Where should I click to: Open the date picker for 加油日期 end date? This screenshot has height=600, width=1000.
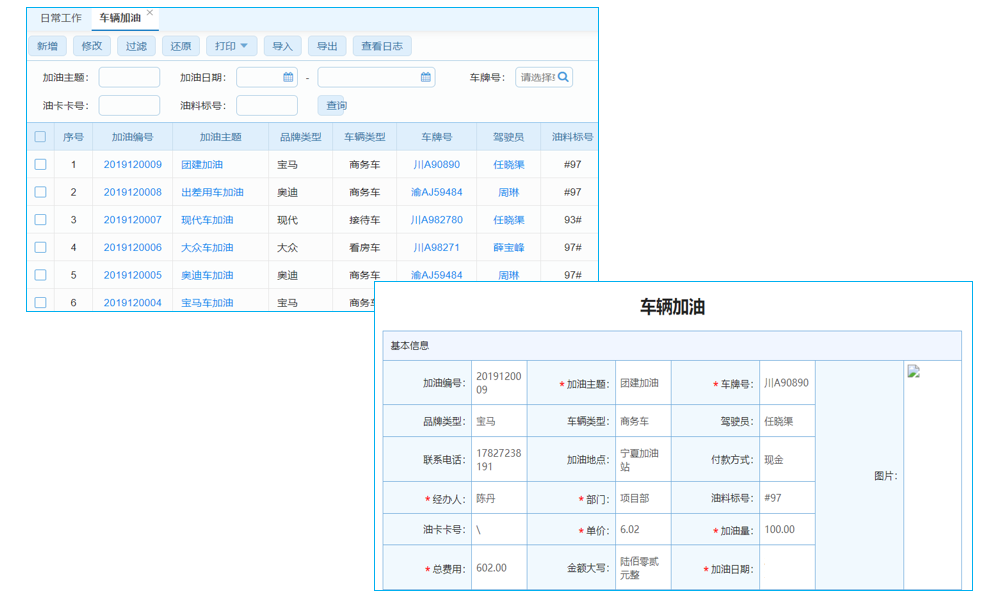tap(425, 76)
